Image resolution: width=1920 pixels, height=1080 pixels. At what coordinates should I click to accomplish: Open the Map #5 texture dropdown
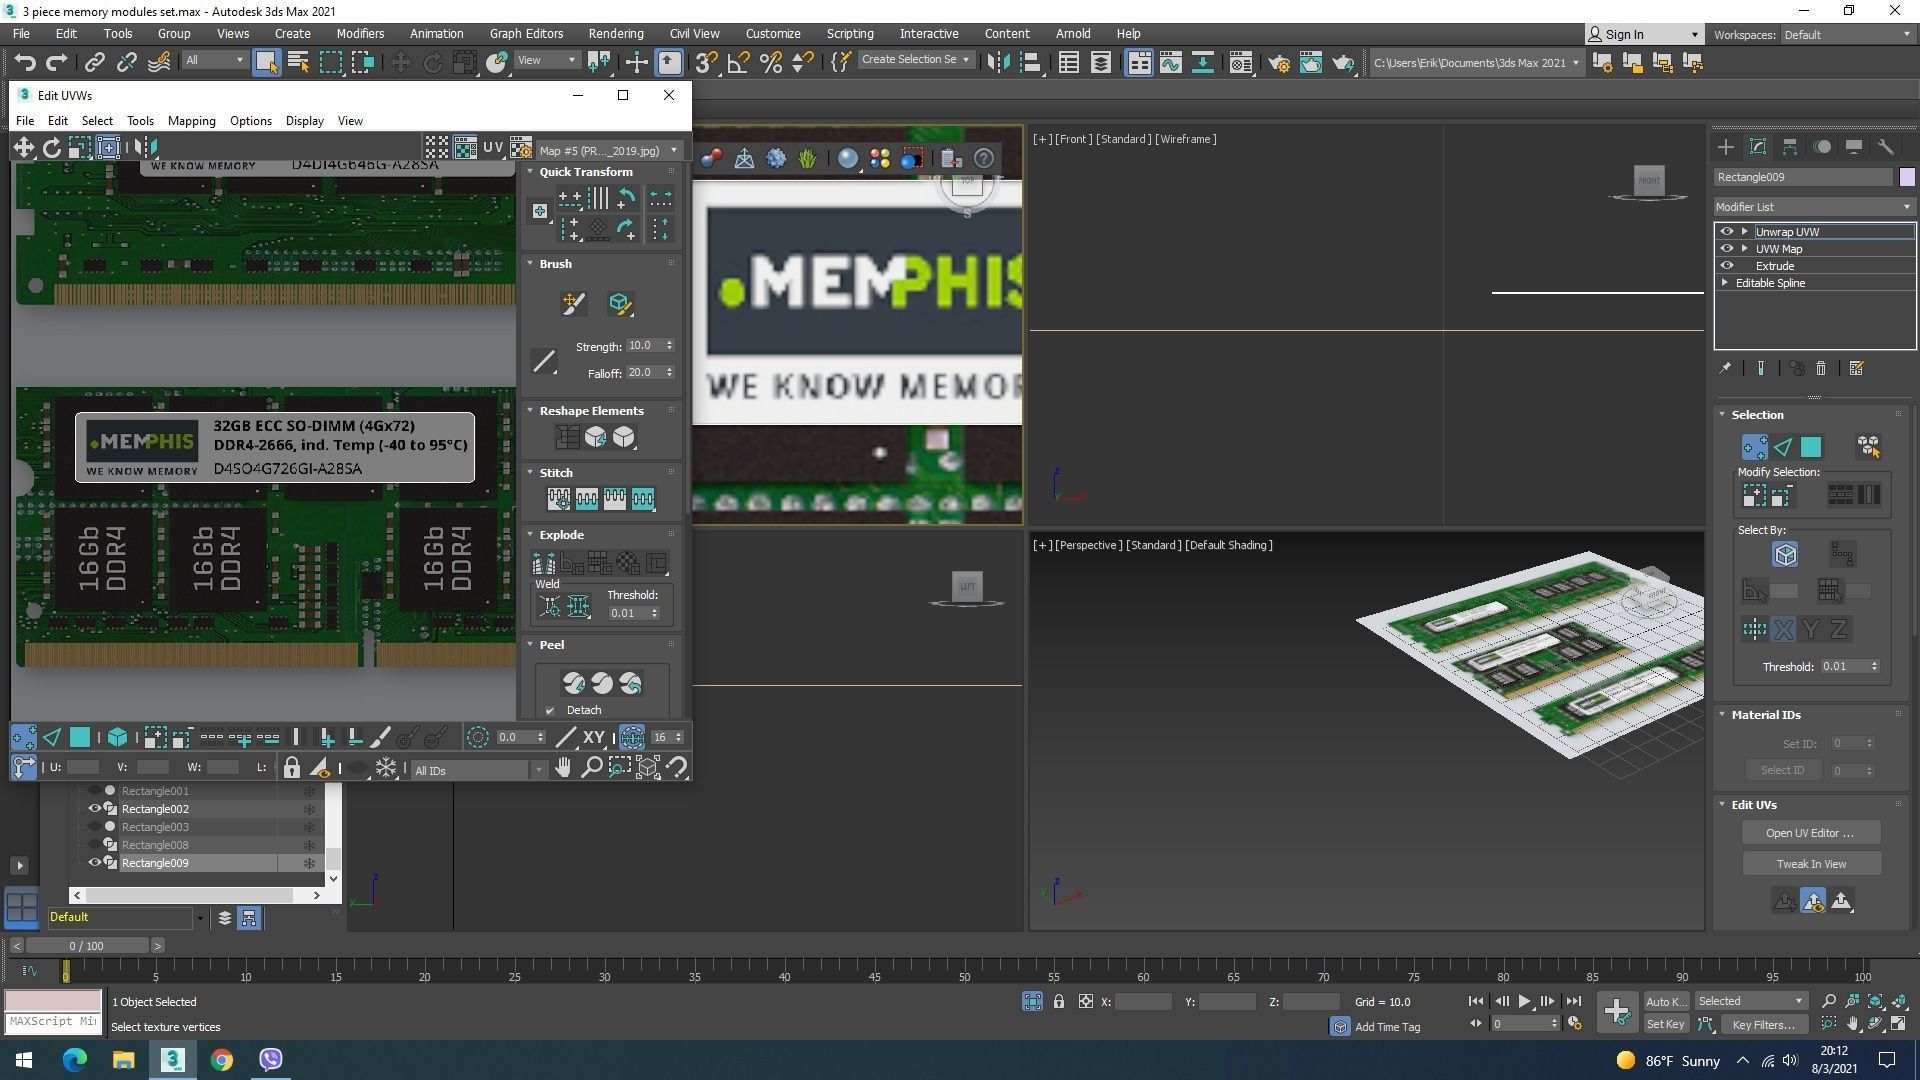[608, 150]
